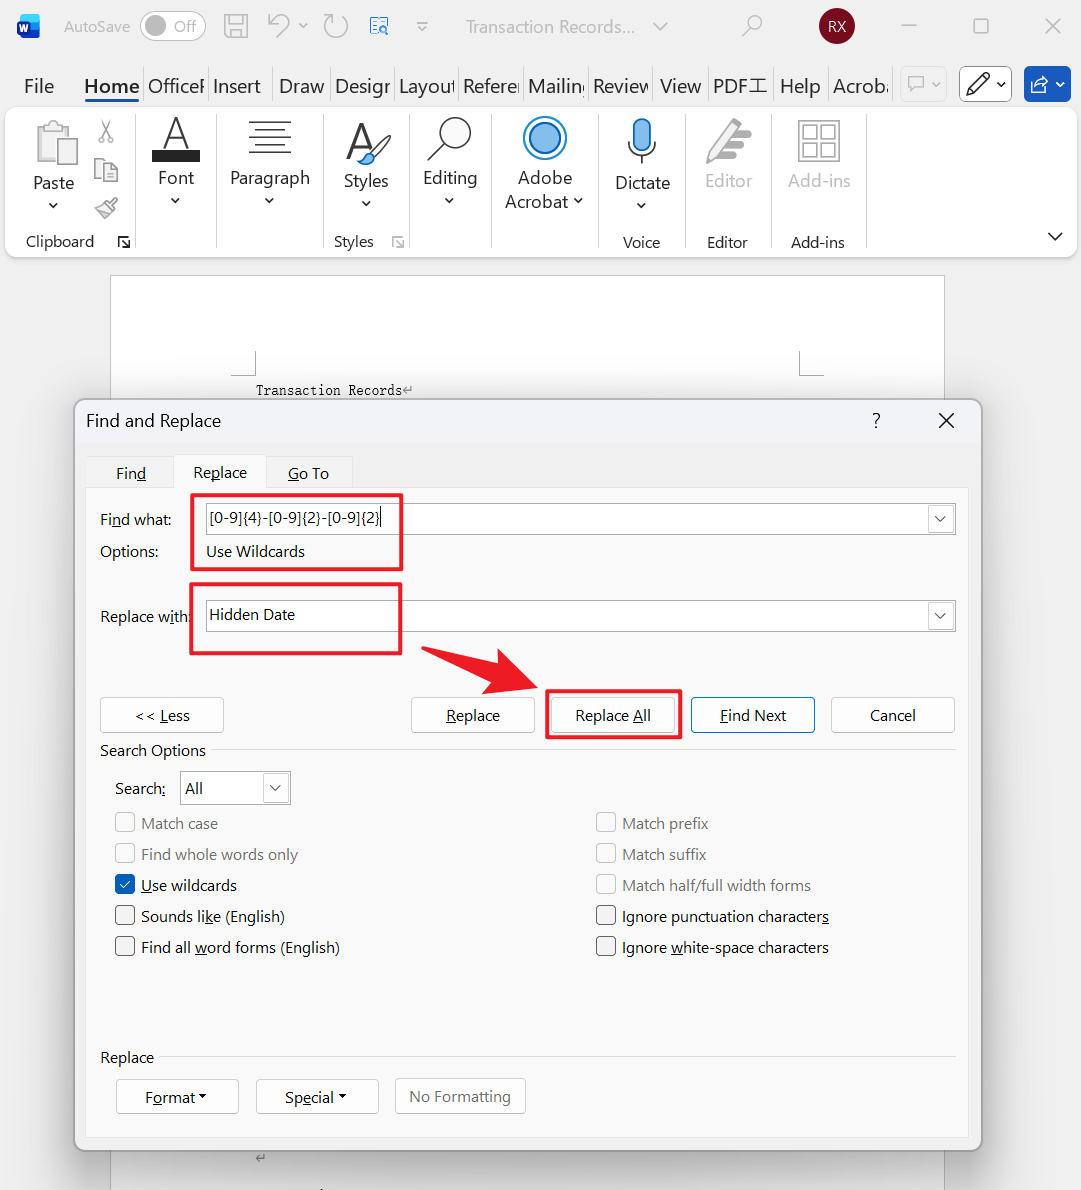Viewport: 1081px width, 1190px height.
Task: Expand the Find what dropdown arrow
Action: tap(940, 519)
